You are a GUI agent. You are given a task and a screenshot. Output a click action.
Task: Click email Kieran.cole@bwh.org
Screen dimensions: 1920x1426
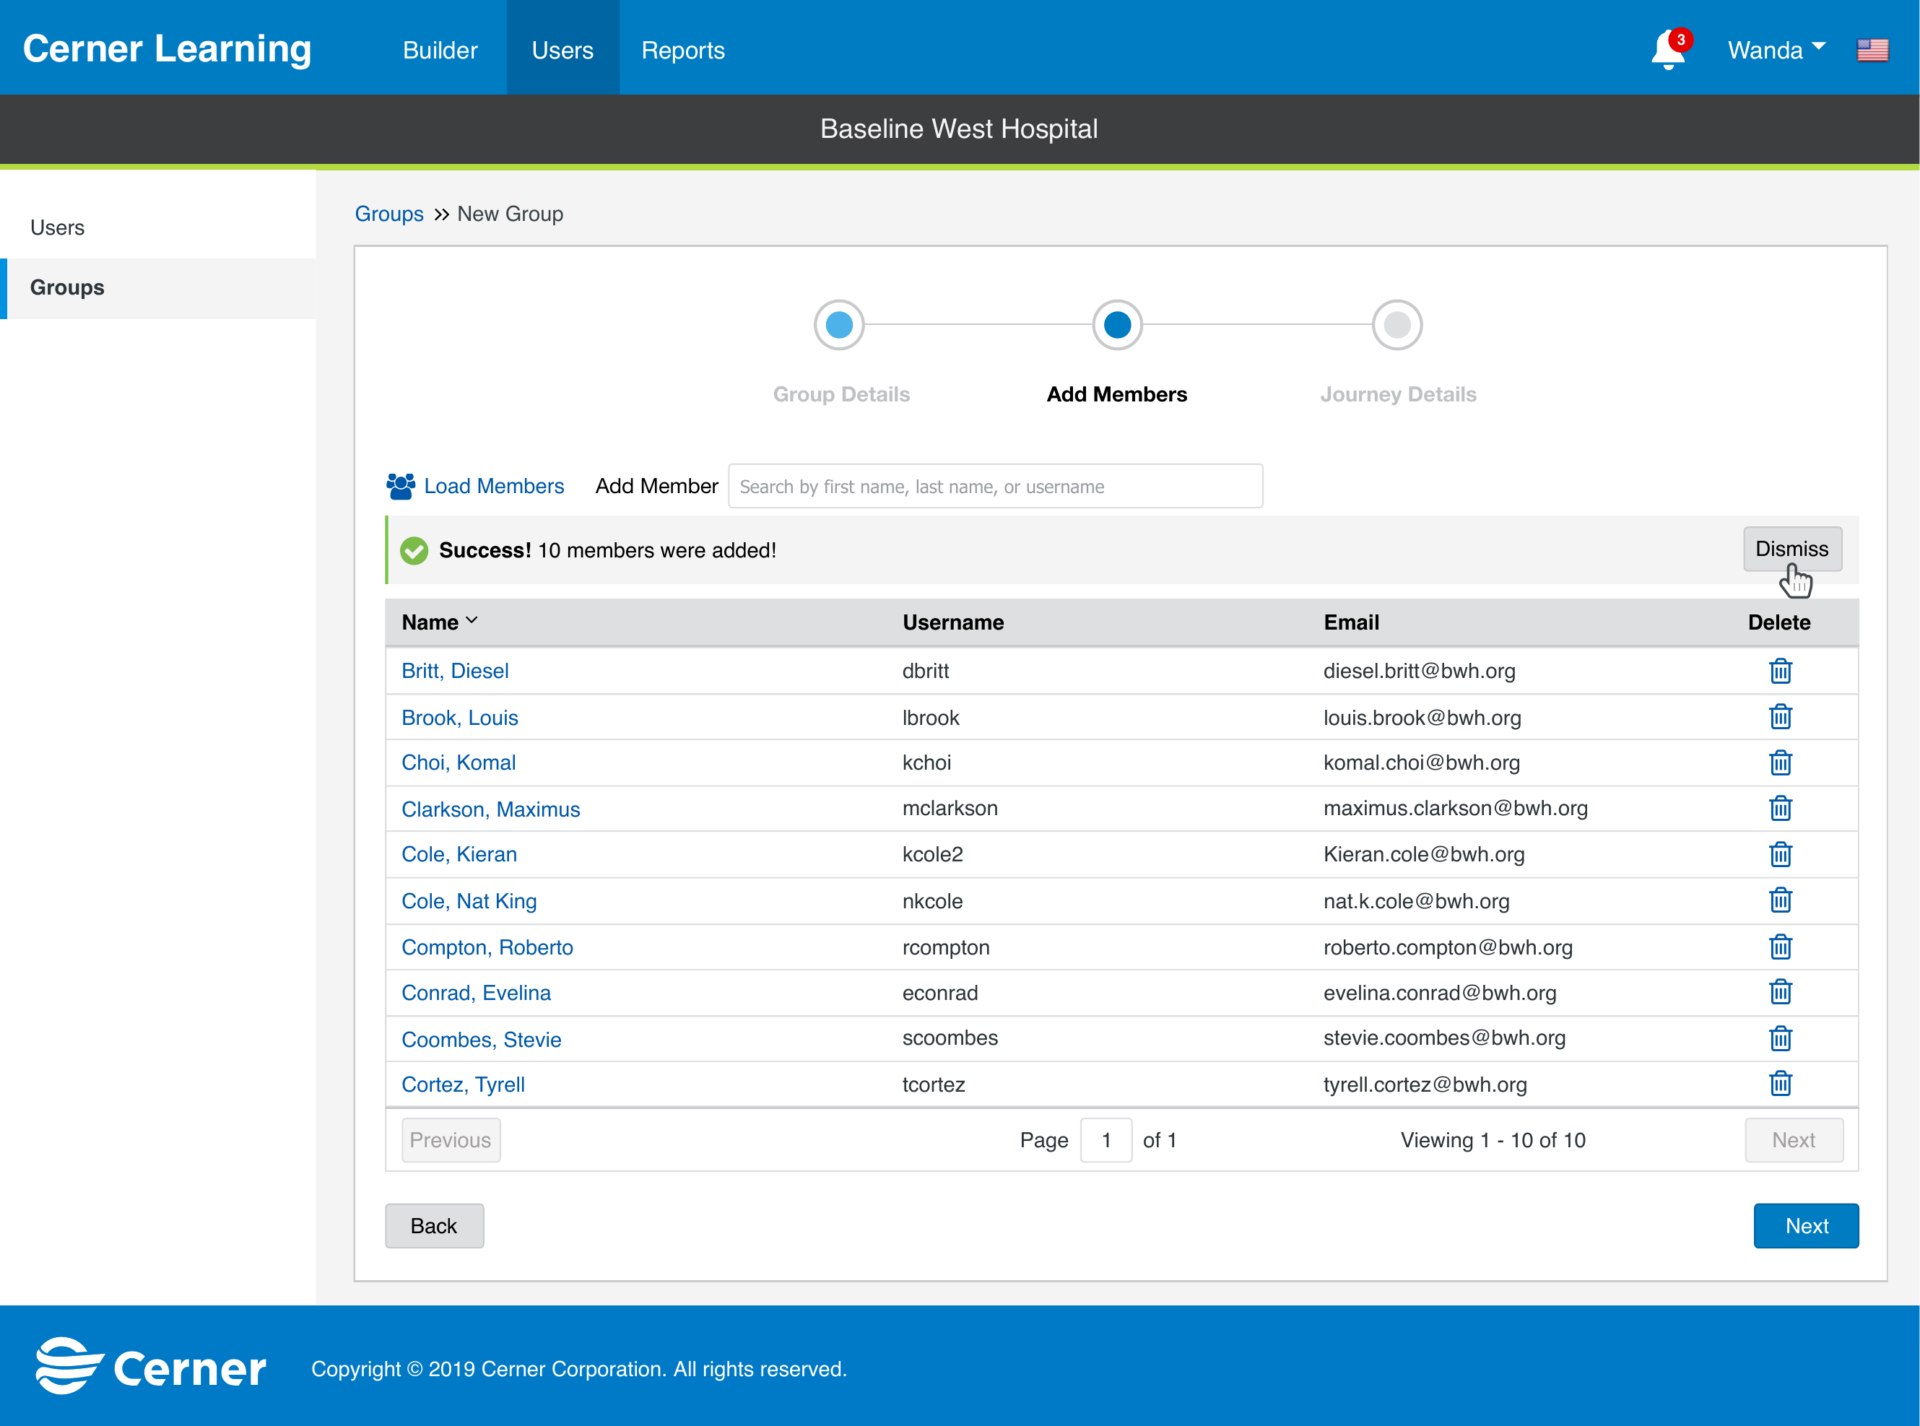[1424, 855]
